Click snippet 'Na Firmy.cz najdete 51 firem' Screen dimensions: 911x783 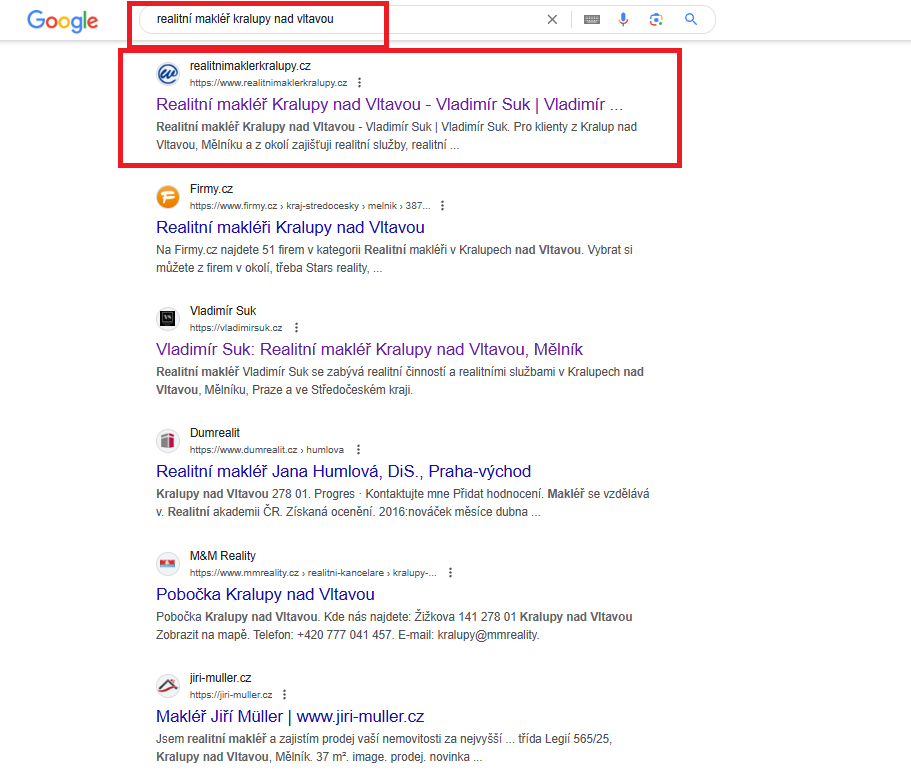(394, 258)
